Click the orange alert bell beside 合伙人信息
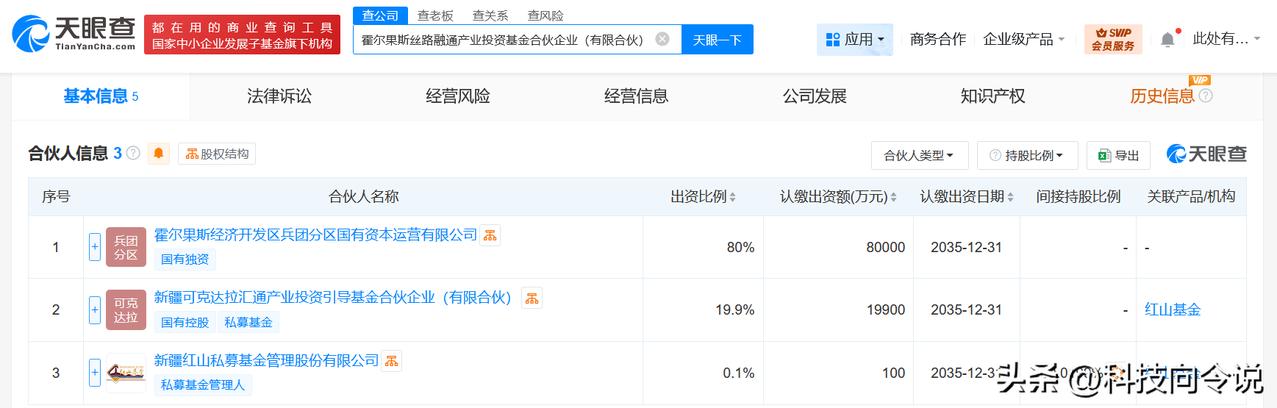Viewport: 1277px width, 408px height. click(x=159, y=154)
